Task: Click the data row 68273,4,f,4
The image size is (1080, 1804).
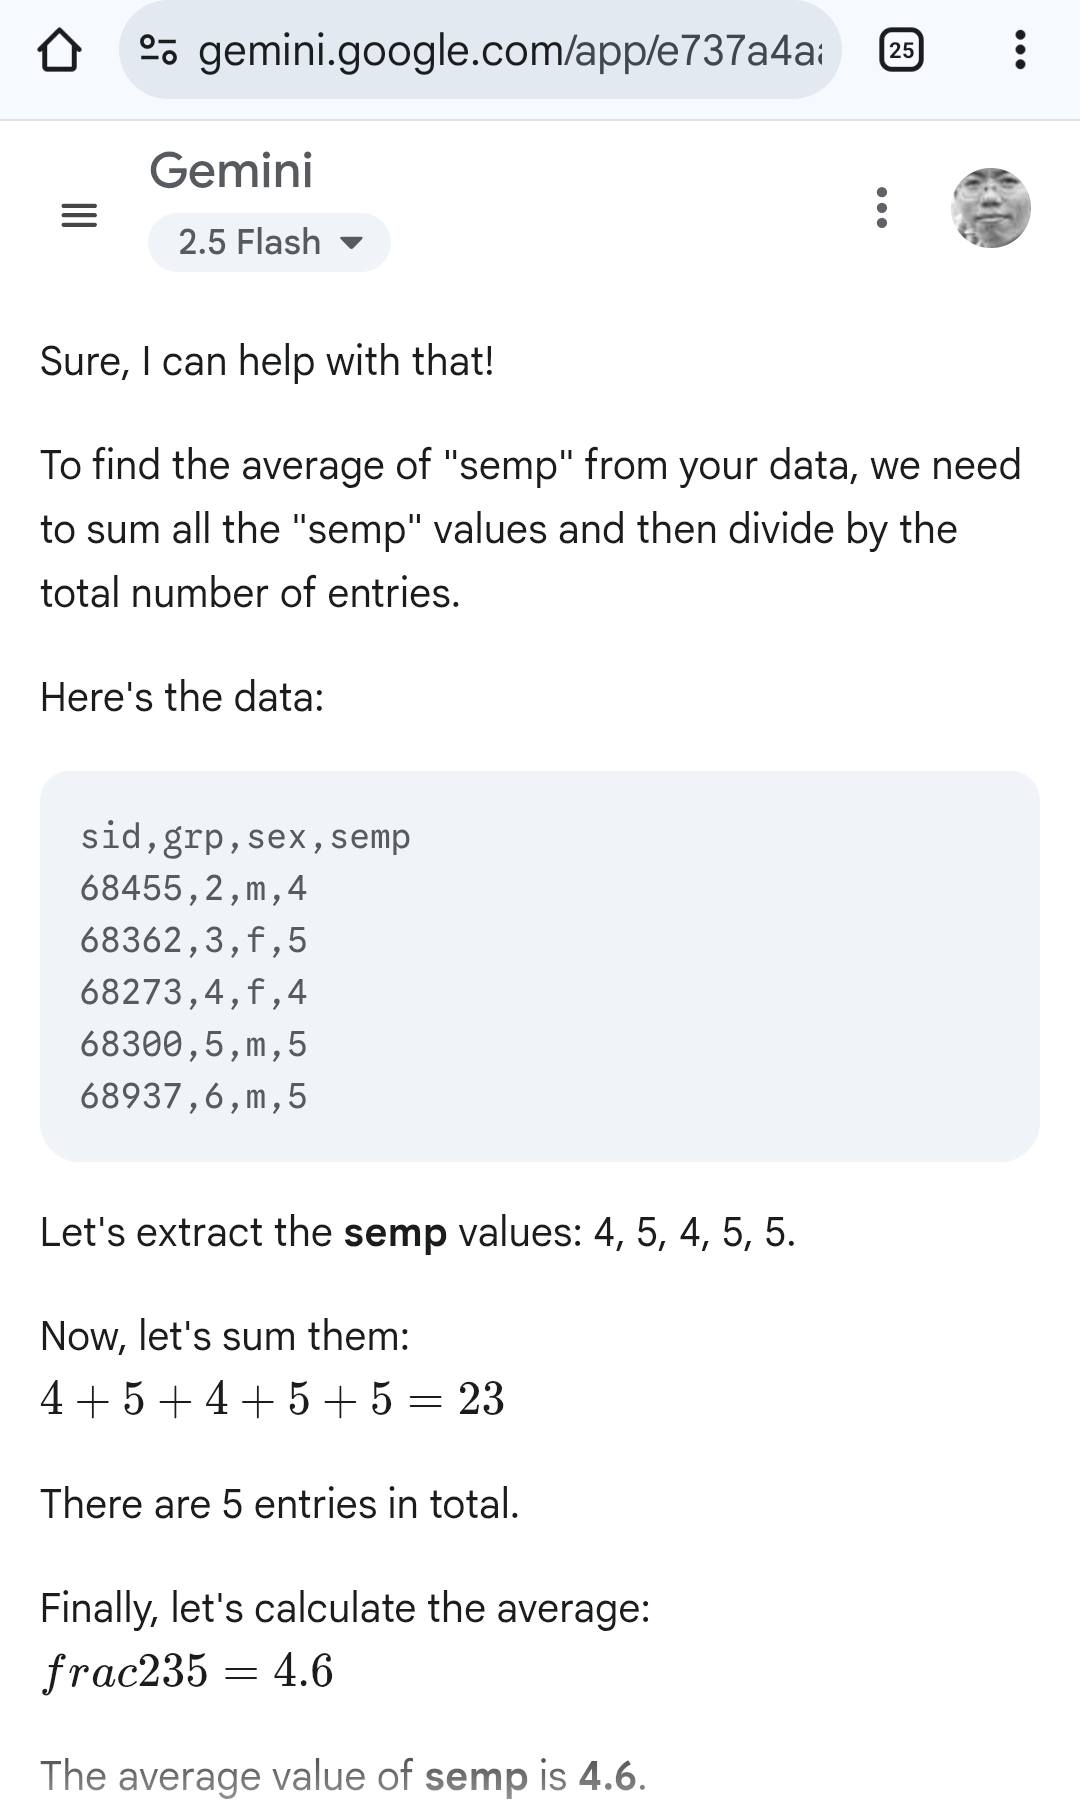Action: click(x=193, y=992)
